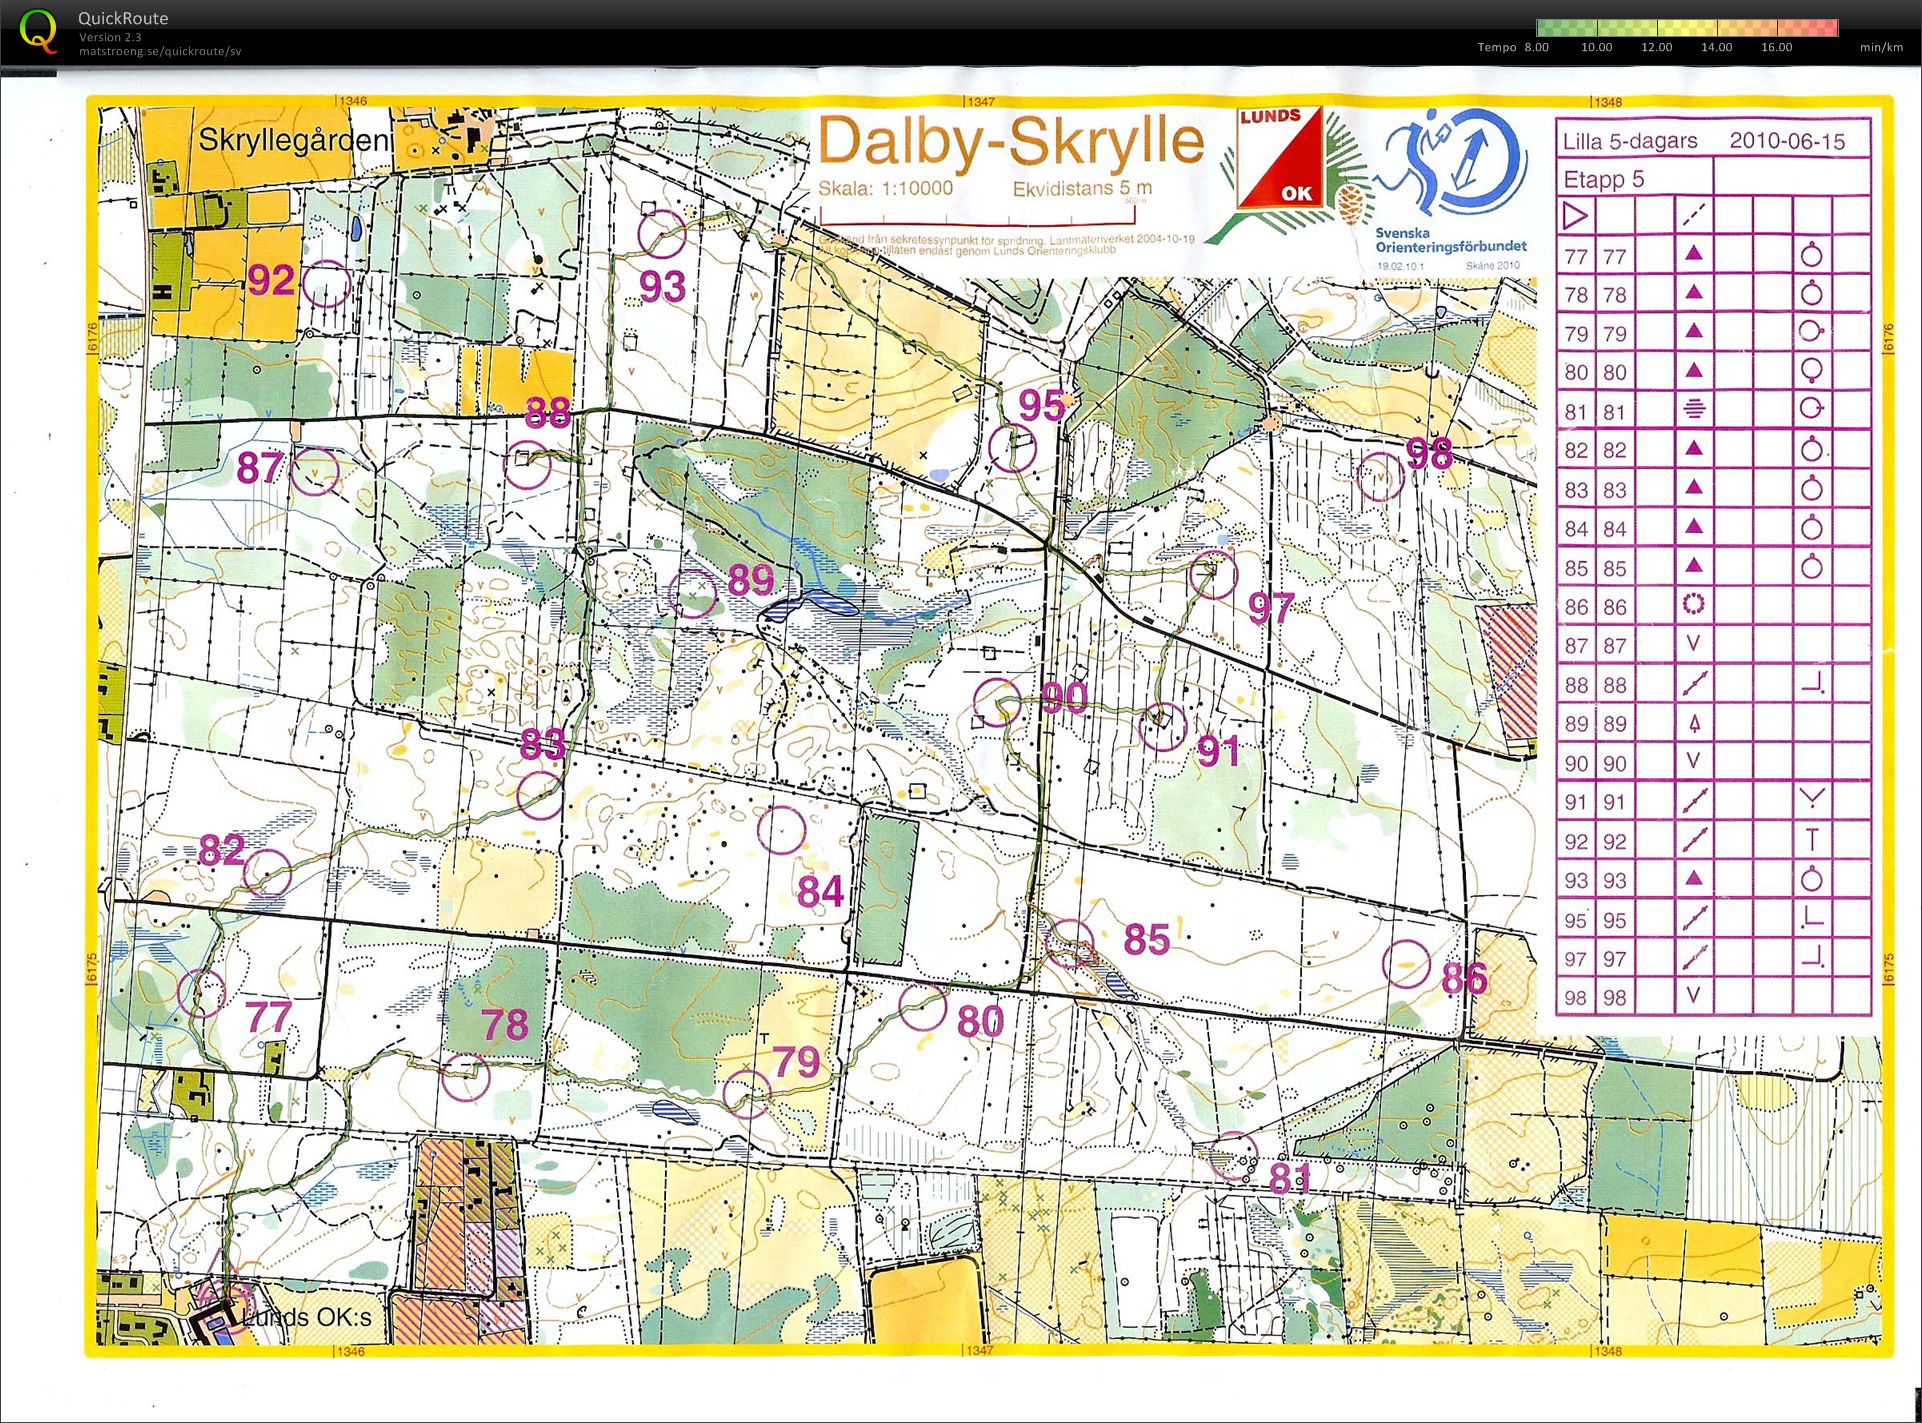1922x1423 pixels.
Task: Click the min/km unit label
Action: click(x=1881, y=47)
